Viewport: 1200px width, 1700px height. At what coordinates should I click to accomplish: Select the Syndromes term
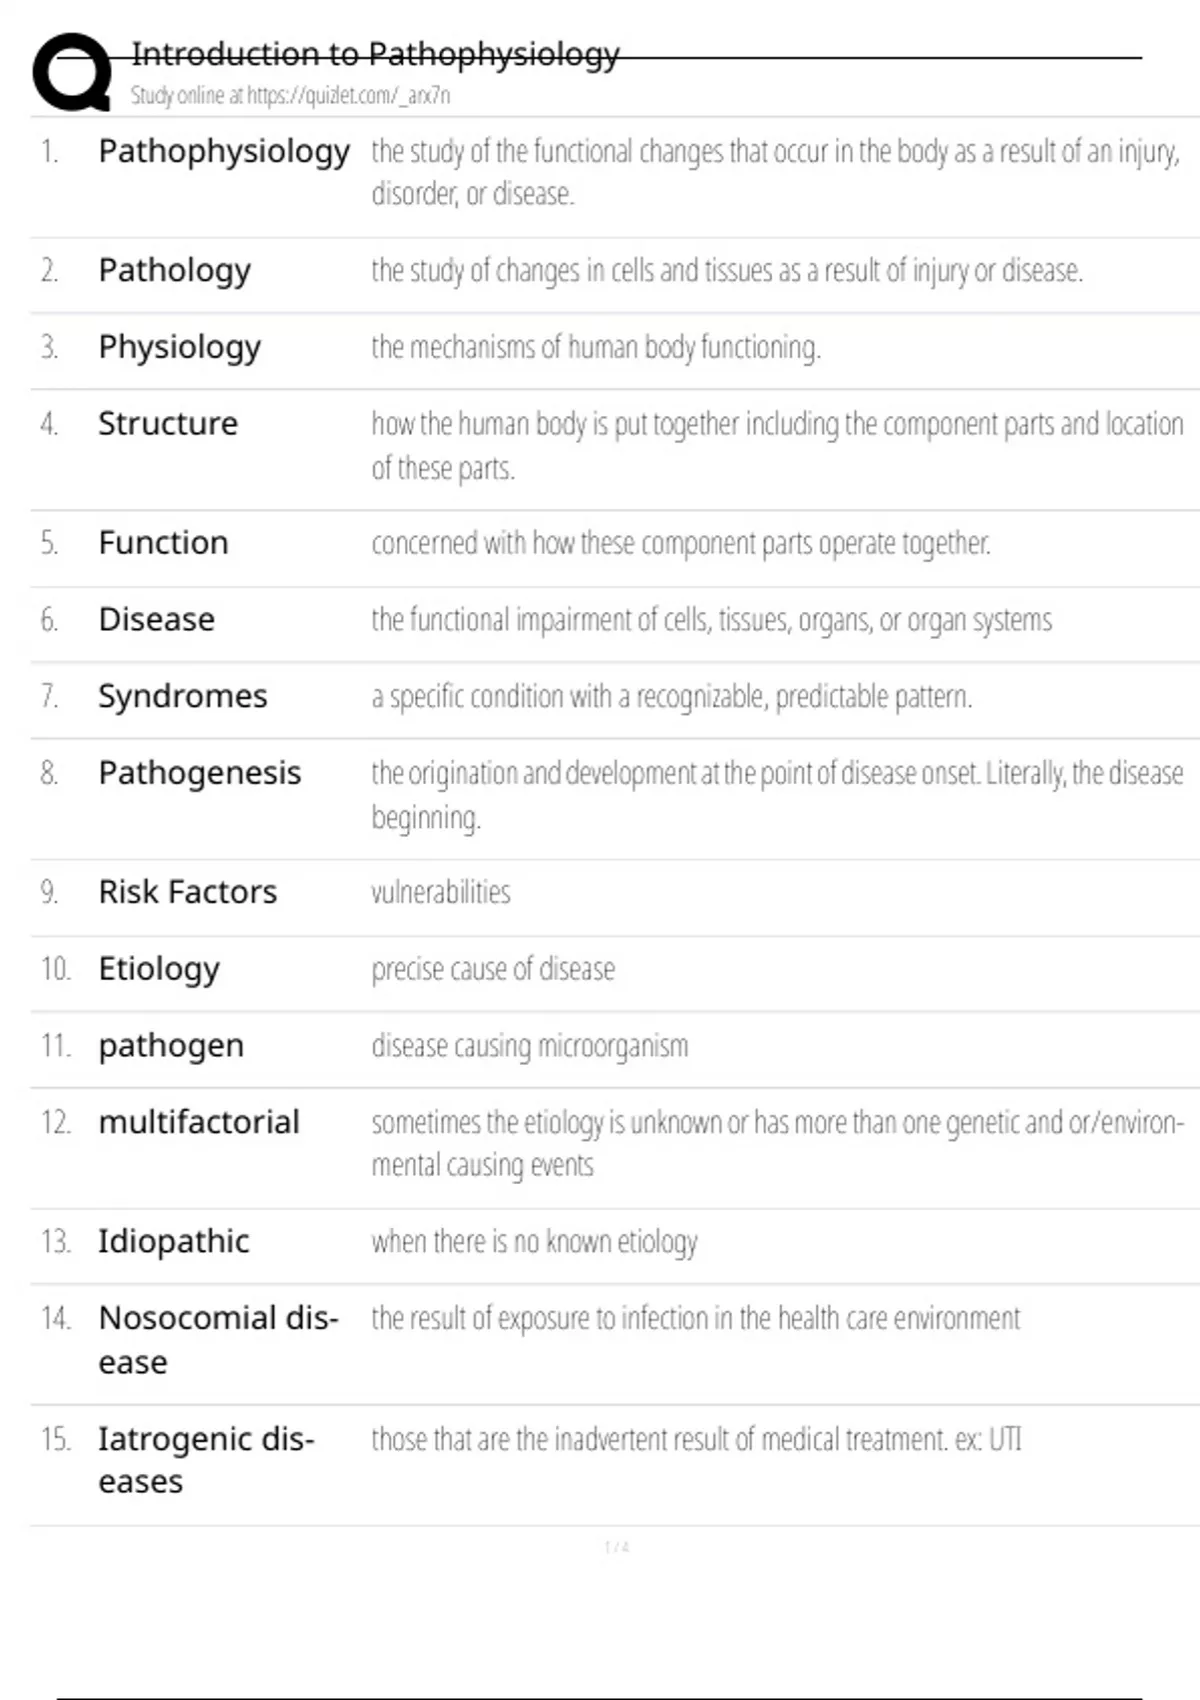[182, 696]
